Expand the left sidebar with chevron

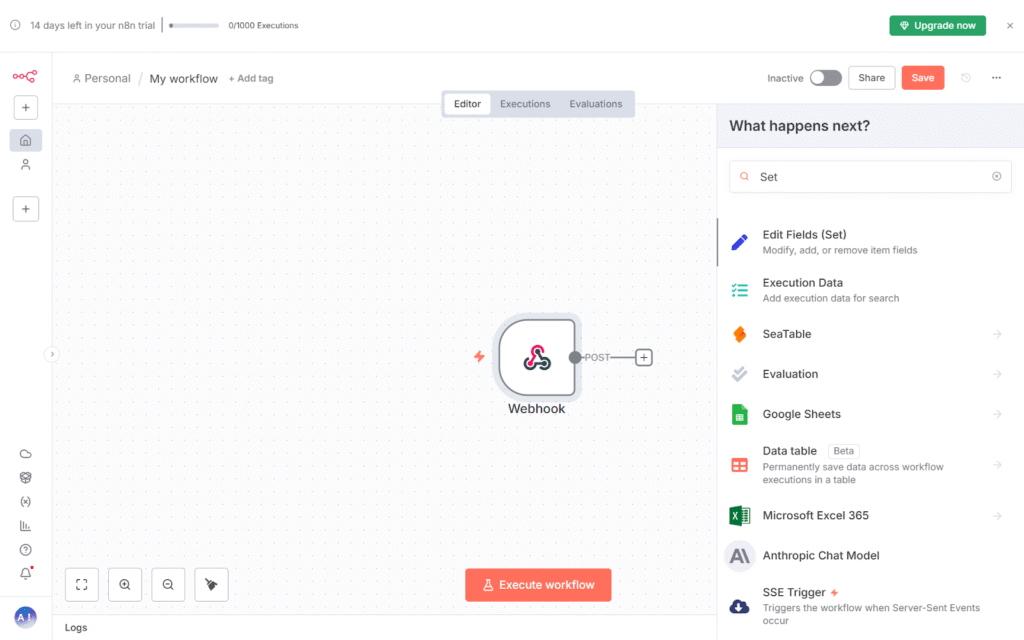click(x=52, y=354)
